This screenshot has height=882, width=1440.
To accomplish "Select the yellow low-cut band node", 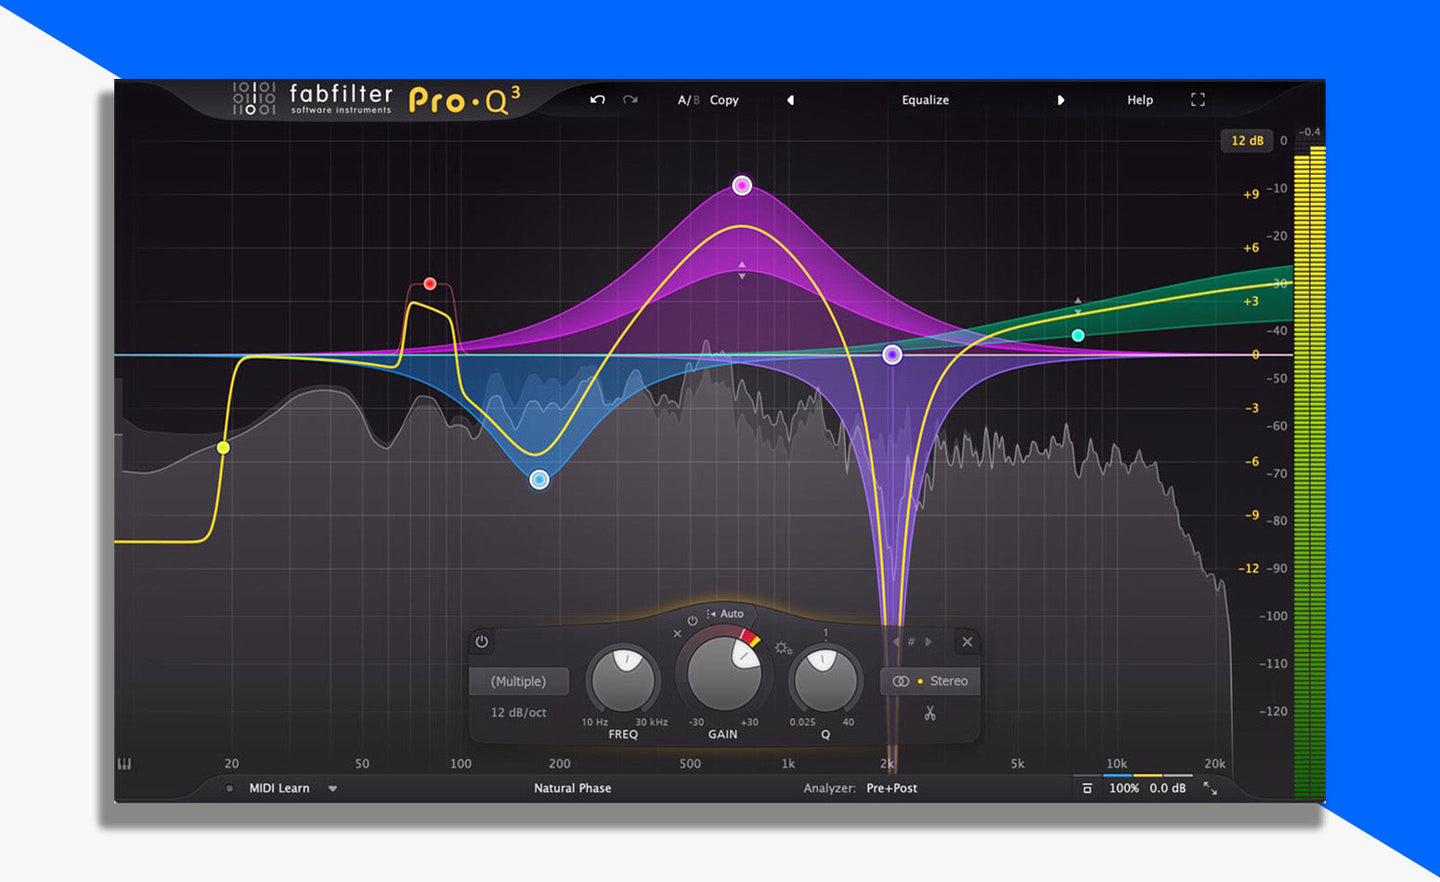I will point(223,447).
